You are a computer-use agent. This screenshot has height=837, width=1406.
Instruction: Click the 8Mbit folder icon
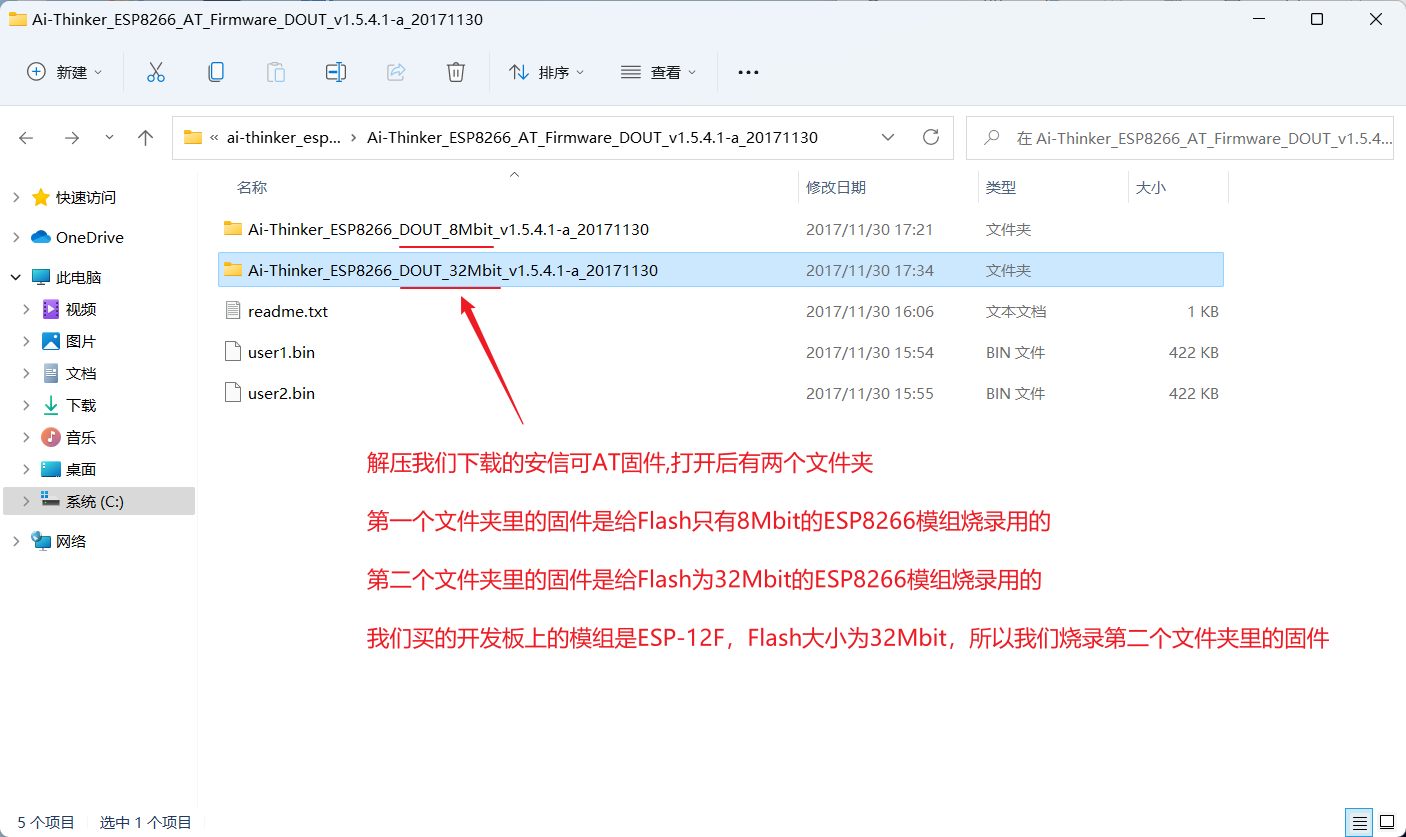tap(233, 229)
